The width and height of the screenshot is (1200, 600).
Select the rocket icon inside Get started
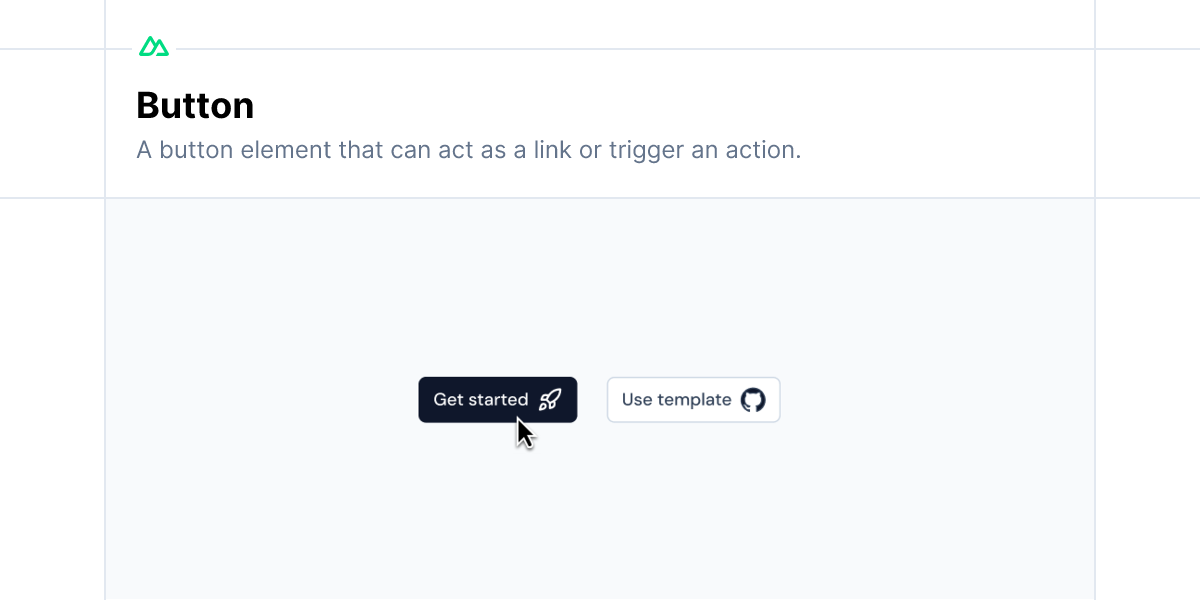[x=549, y=400]
